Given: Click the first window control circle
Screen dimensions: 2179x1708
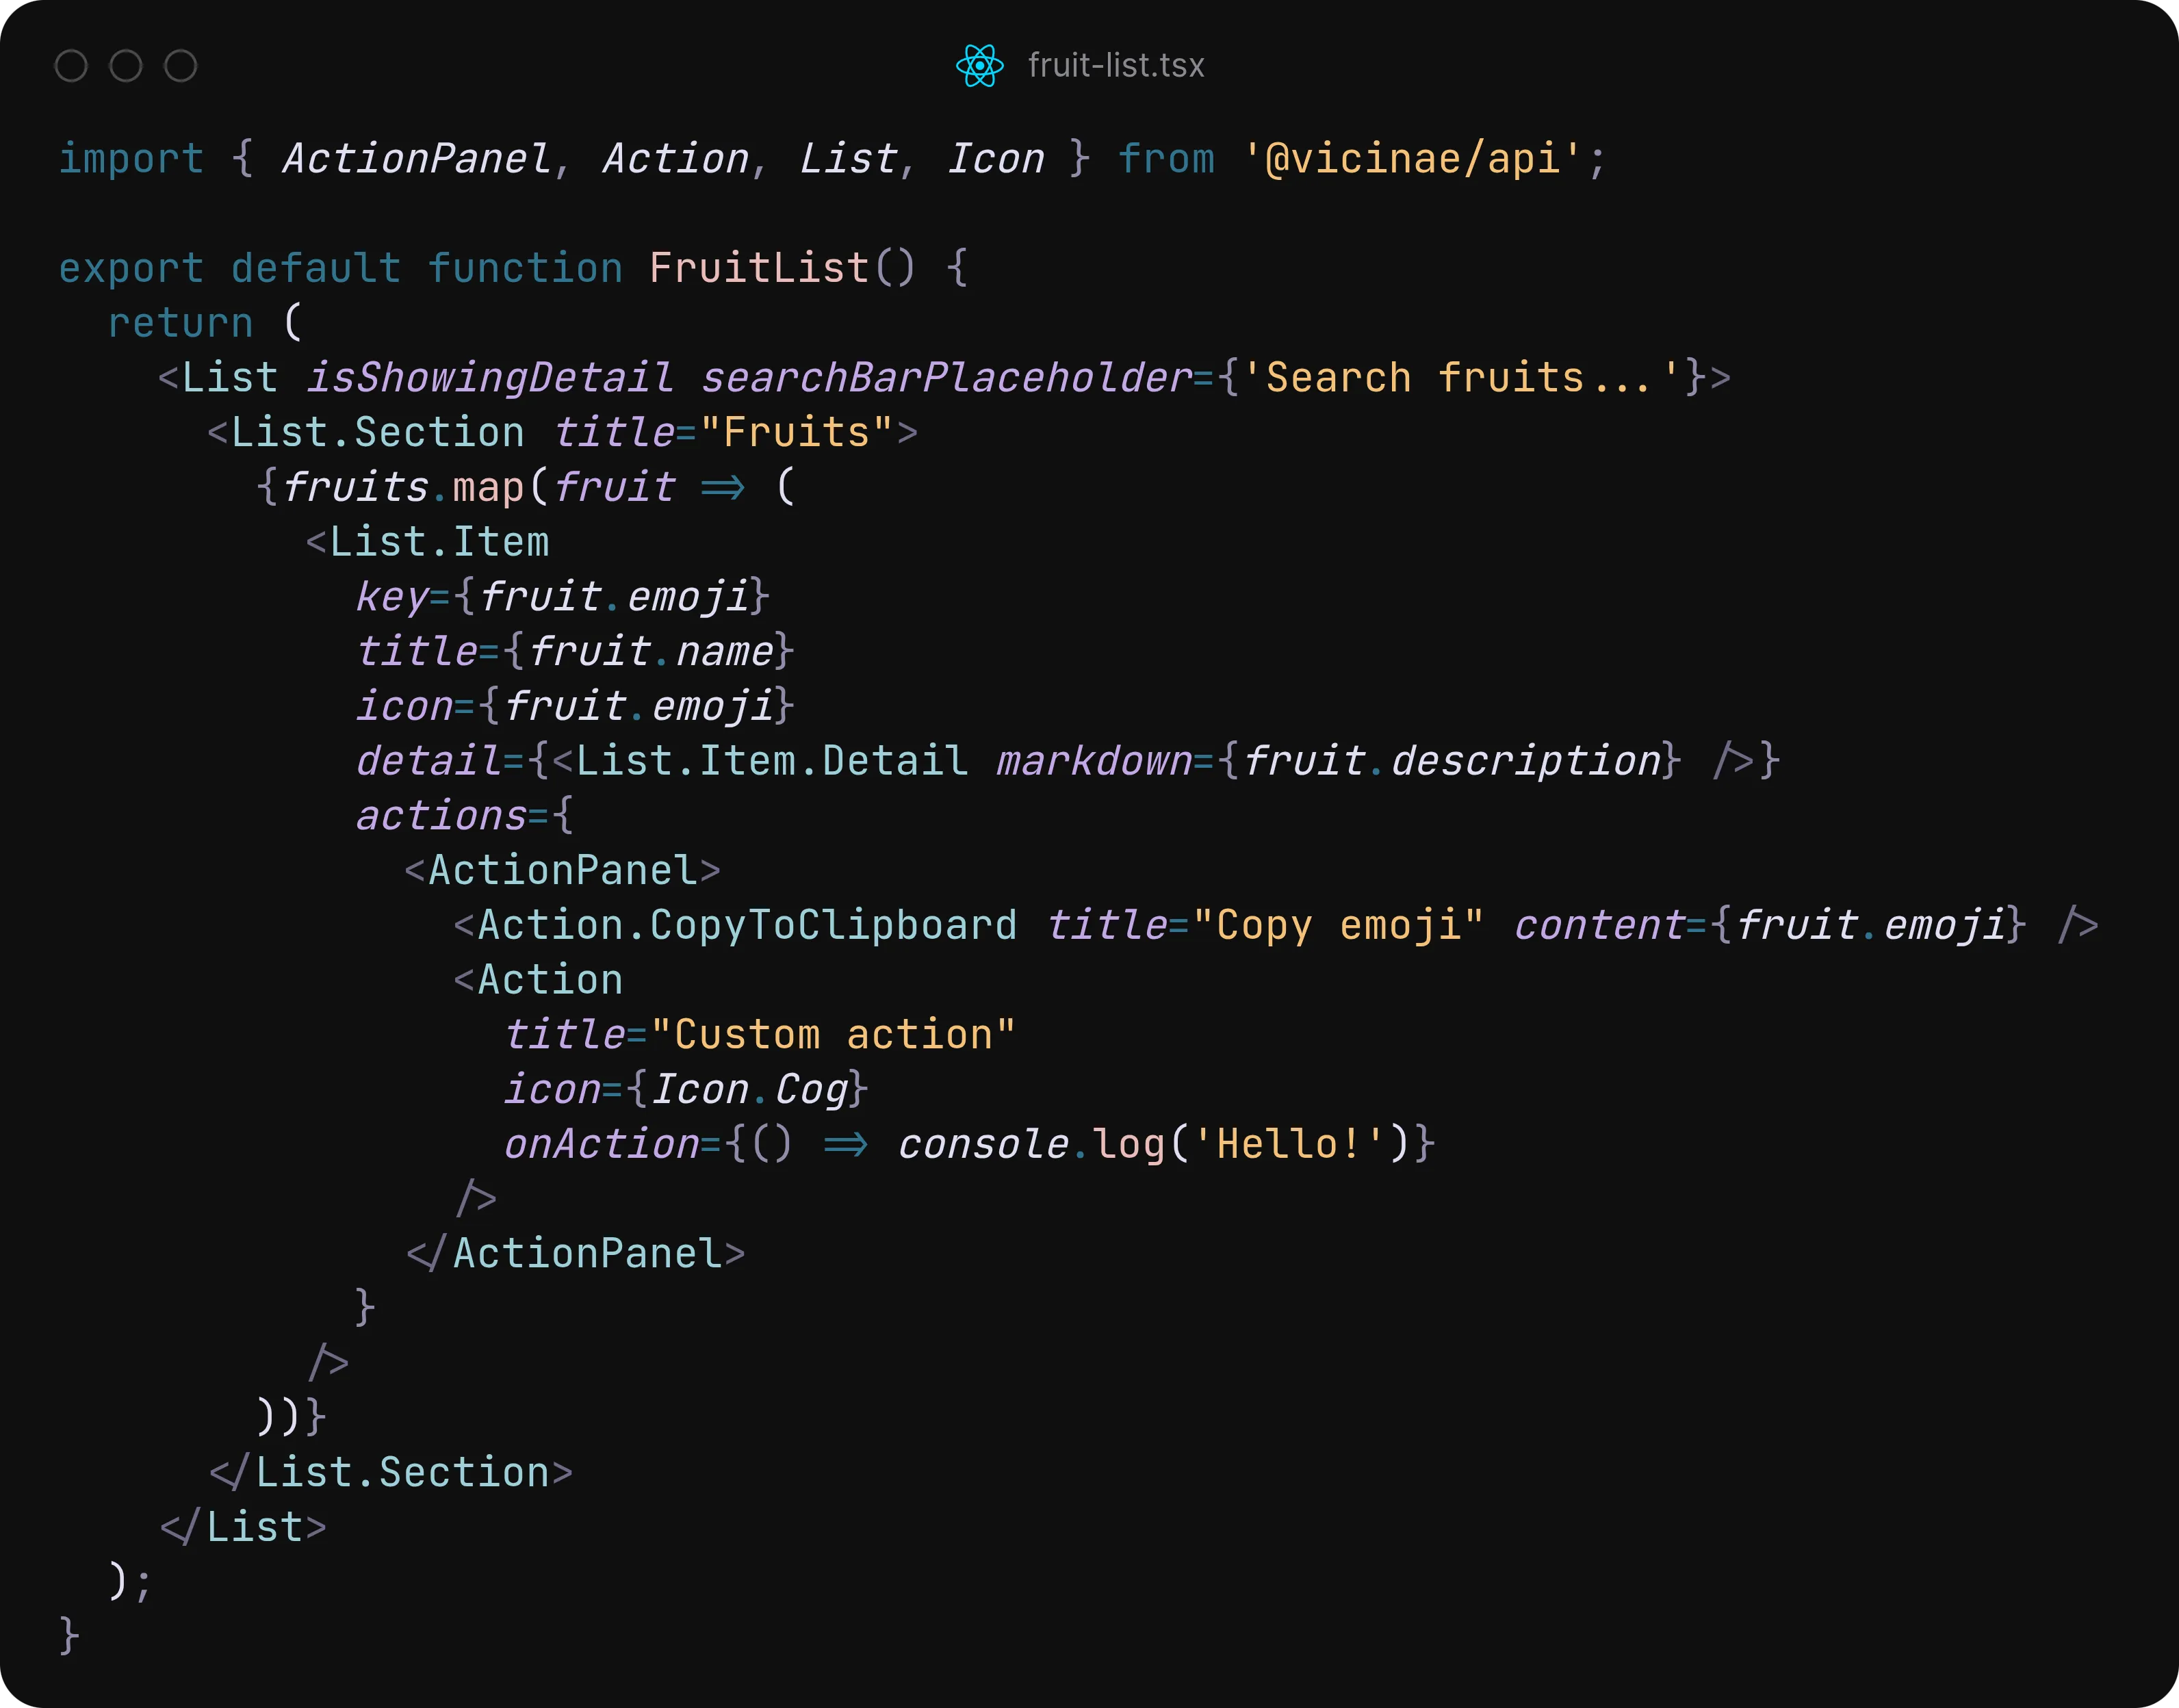Looking at the screenshot, I should [71, 66].
